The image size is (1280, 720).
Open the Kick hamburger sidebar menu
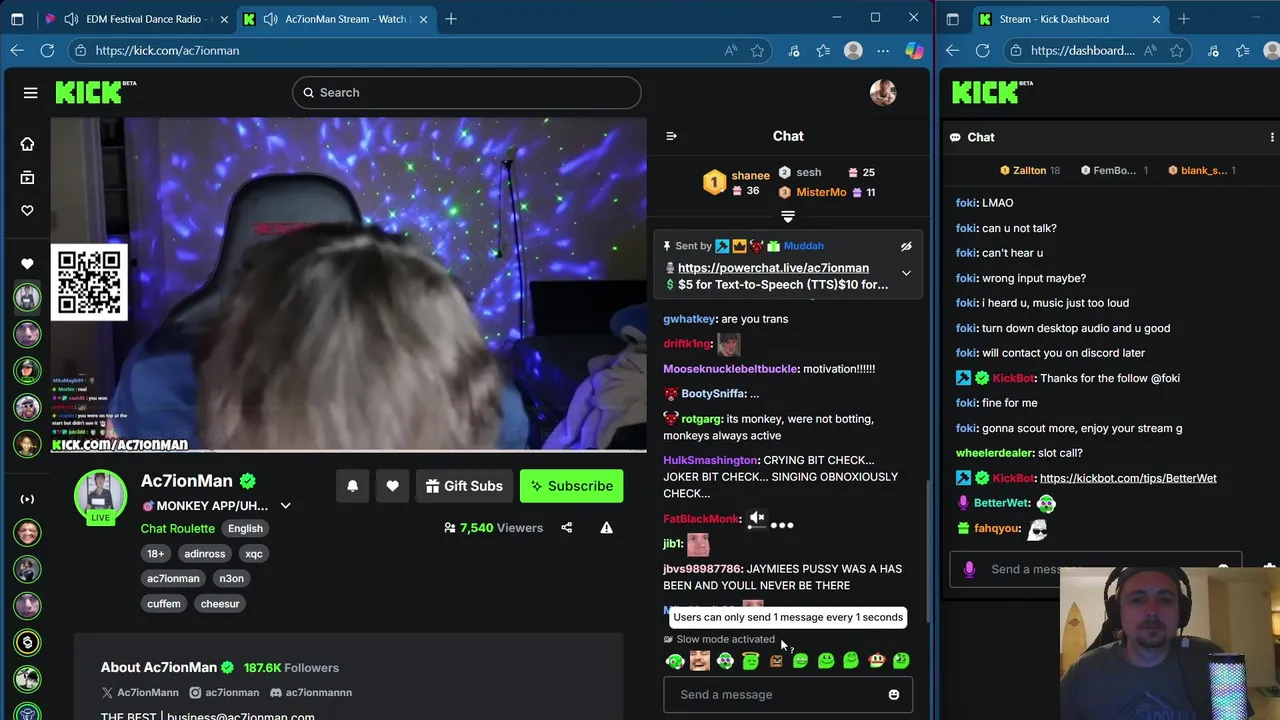tap(30, 93)
